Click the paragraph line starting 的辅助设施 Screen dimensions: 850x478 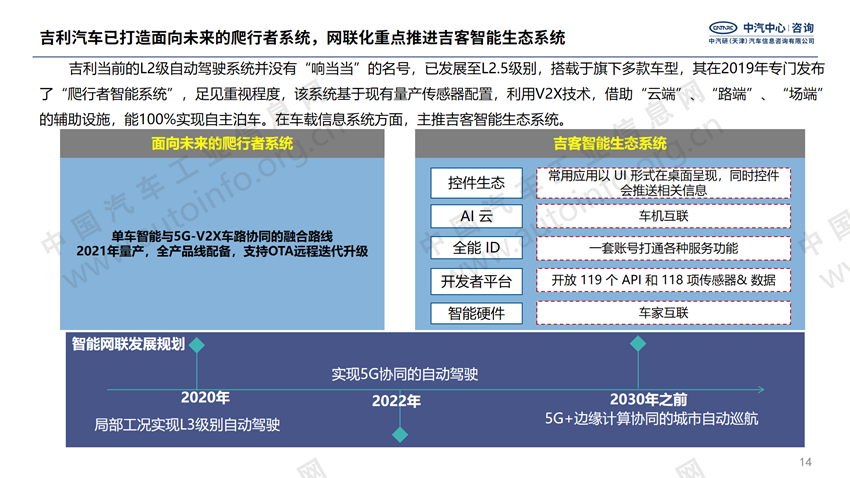pos(302,119)
